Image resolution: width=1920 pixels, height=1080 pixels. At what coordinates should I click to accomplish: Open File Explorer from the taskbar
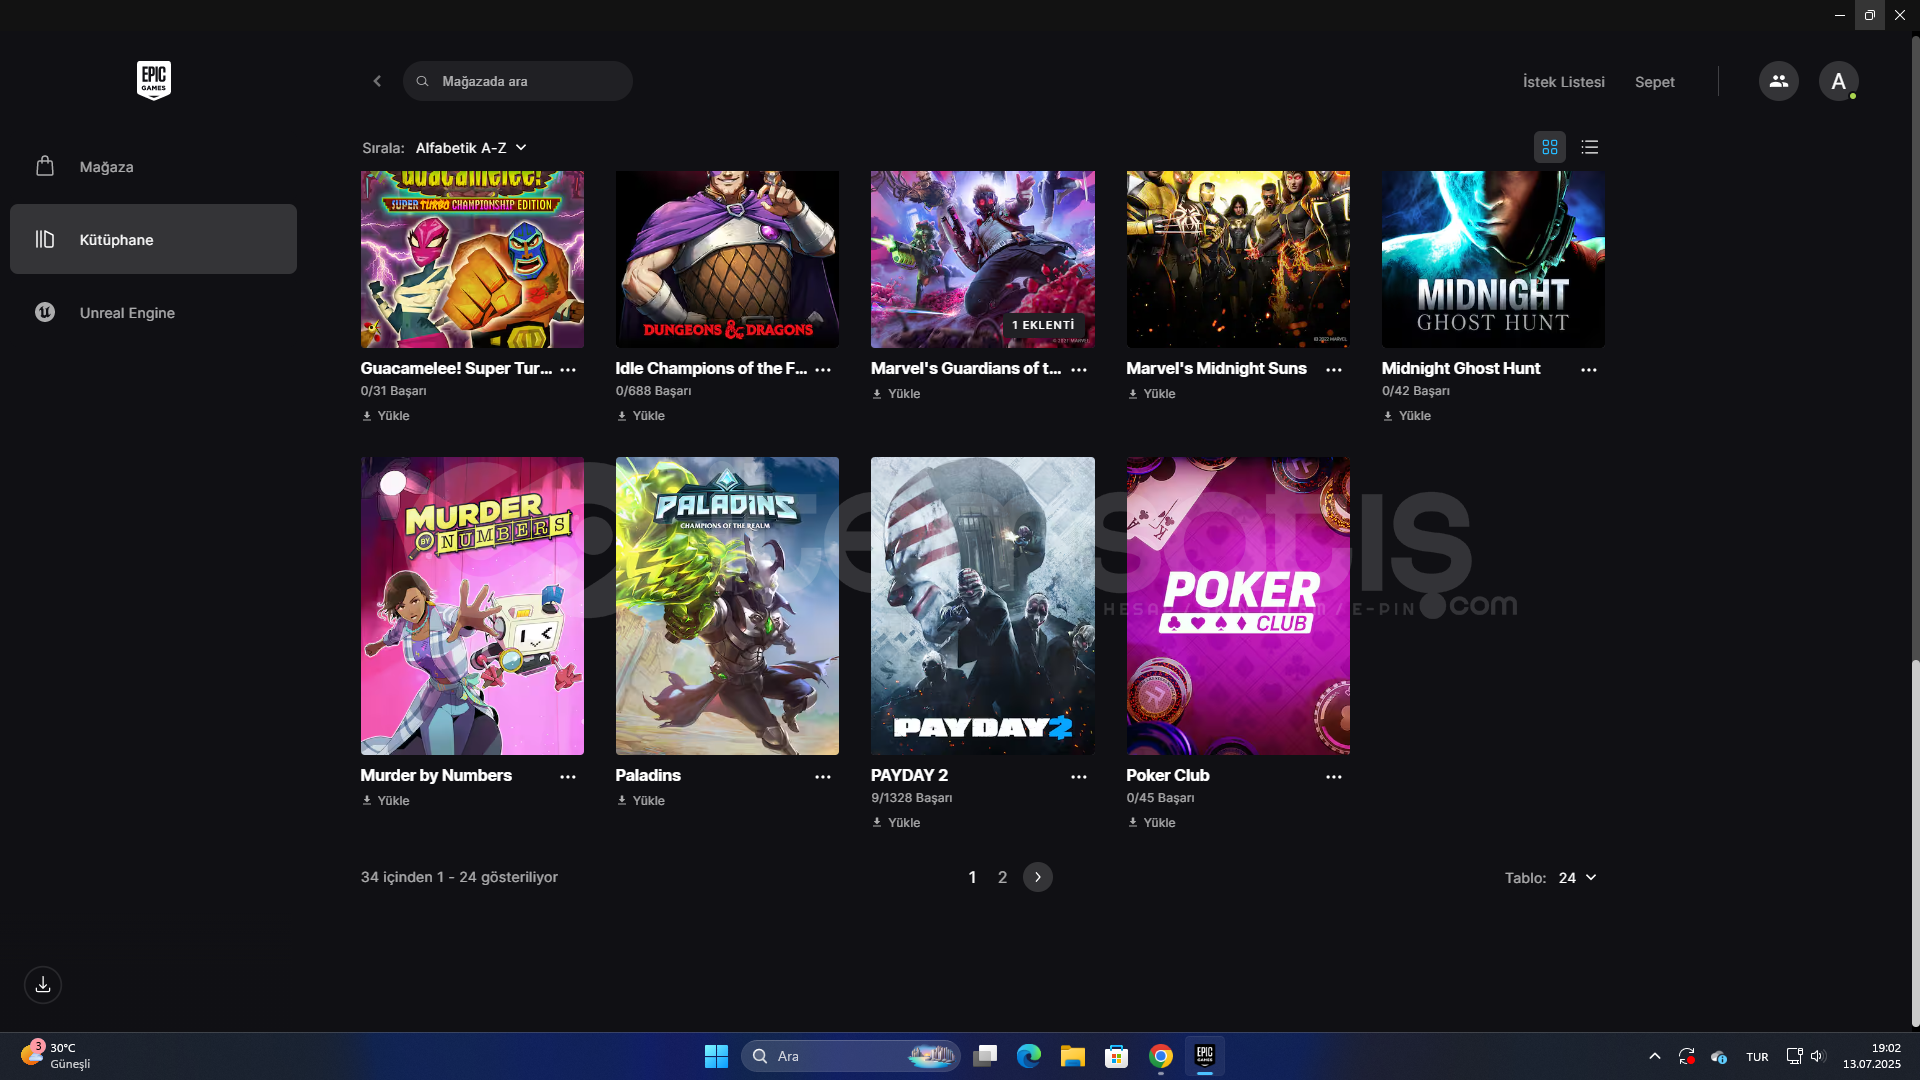pos(1073,1056)
